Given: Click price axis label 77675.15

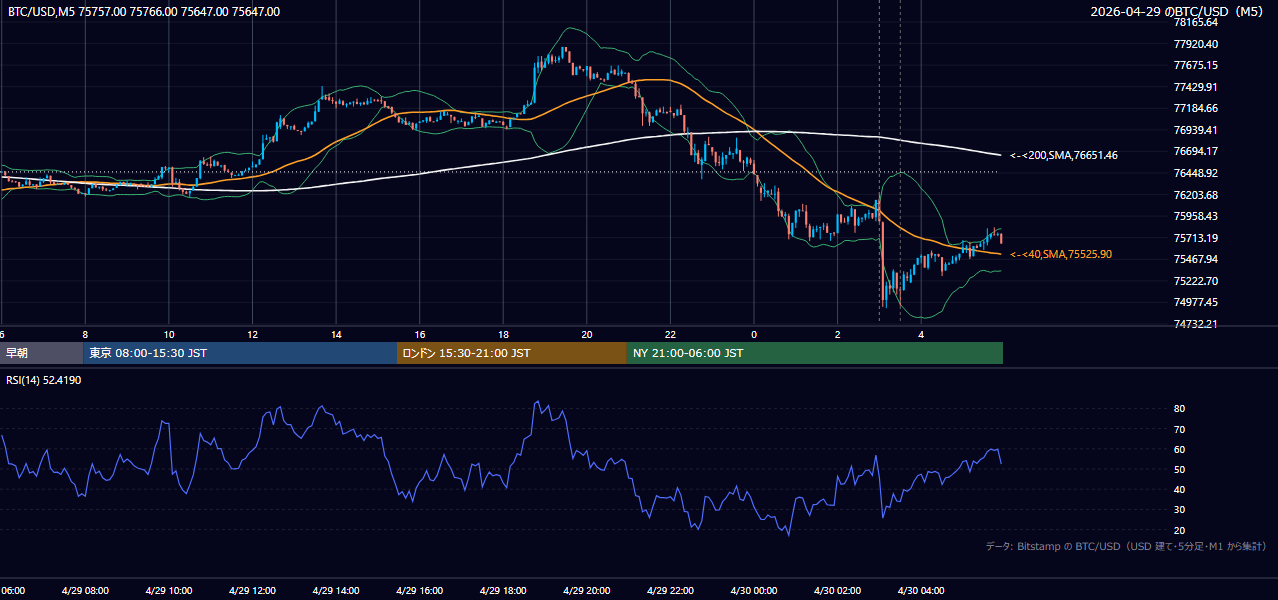Looking at the screenshot, I should click(x=1196, y=65).
